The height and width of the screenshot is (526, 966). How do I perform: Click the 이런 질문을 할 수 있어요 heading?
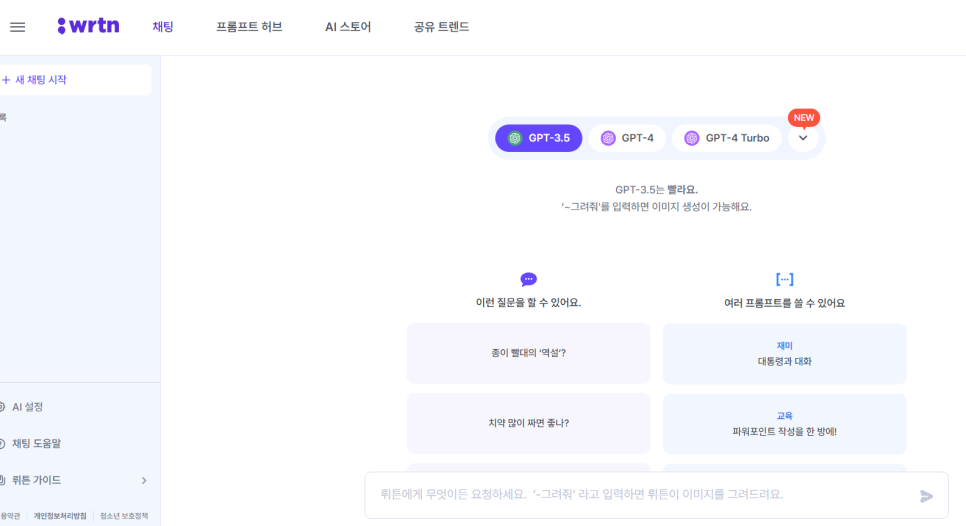529,303
